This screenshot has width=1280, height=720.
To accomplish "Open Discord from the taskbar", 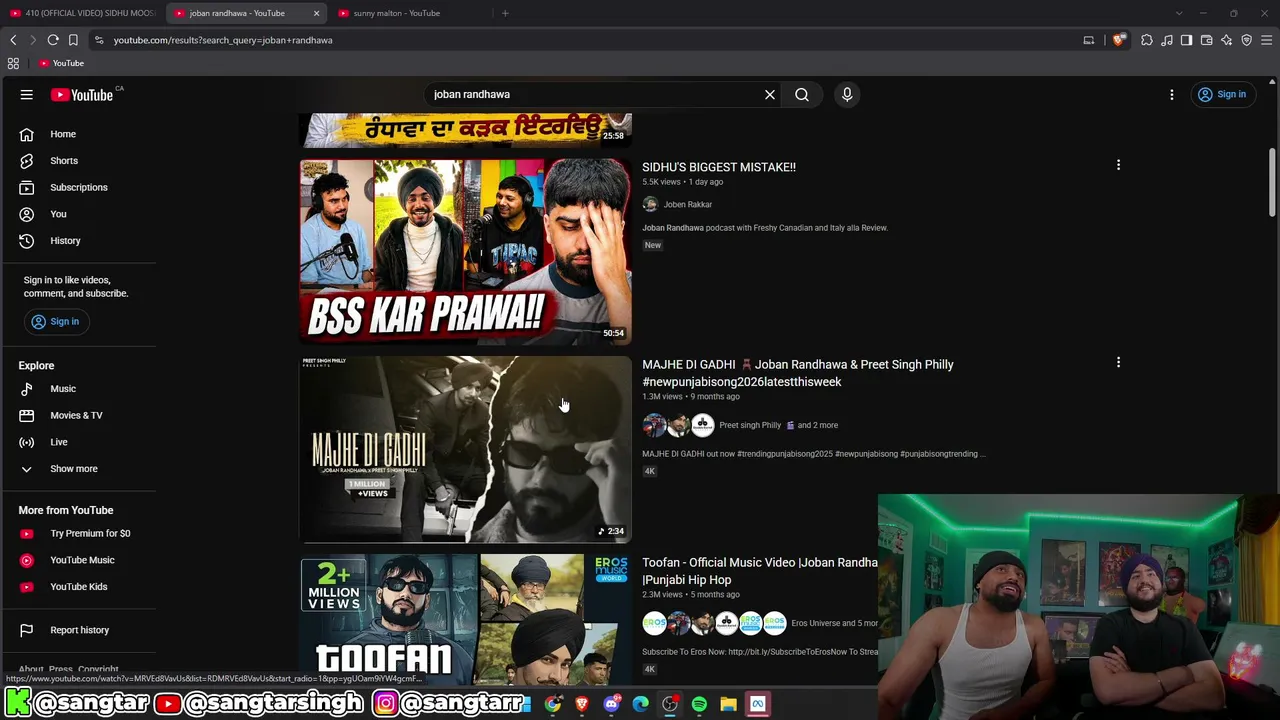I will tap(611, 704).
